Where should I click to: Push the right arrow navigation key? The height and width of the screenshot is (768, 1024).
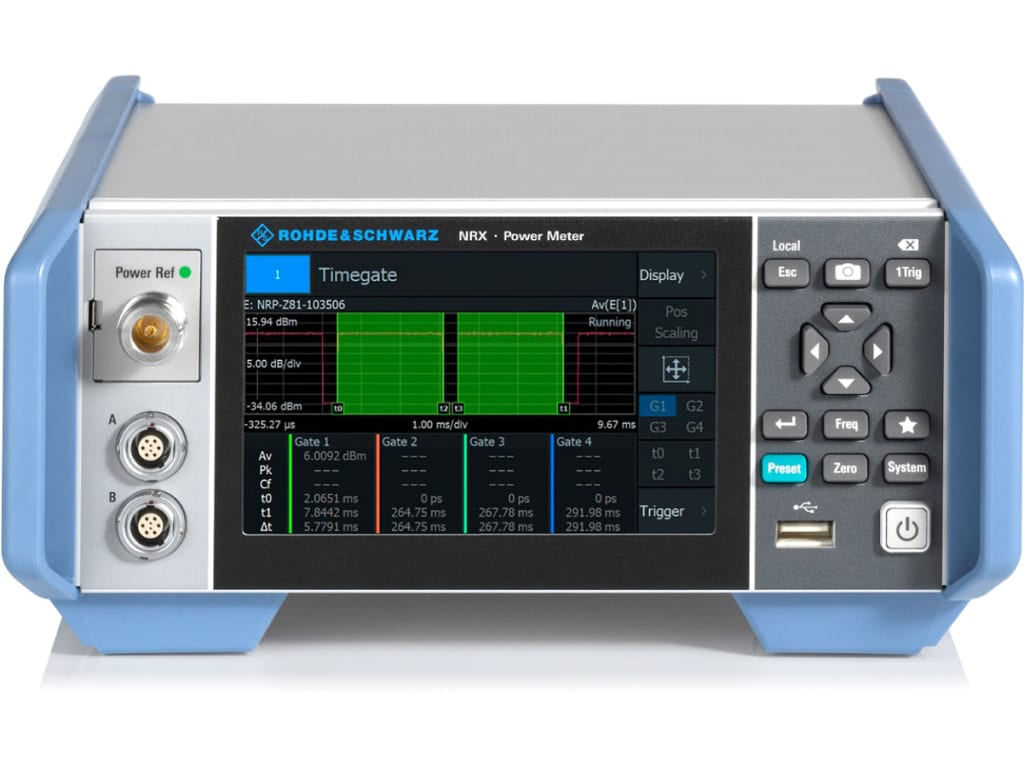pyautogui.click(x=878, y=351)
